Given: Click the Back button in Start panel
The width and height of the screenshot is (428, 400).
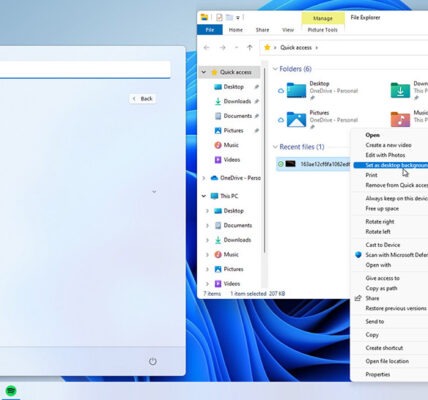Looking at the screenshot, I should pos(143,99).
